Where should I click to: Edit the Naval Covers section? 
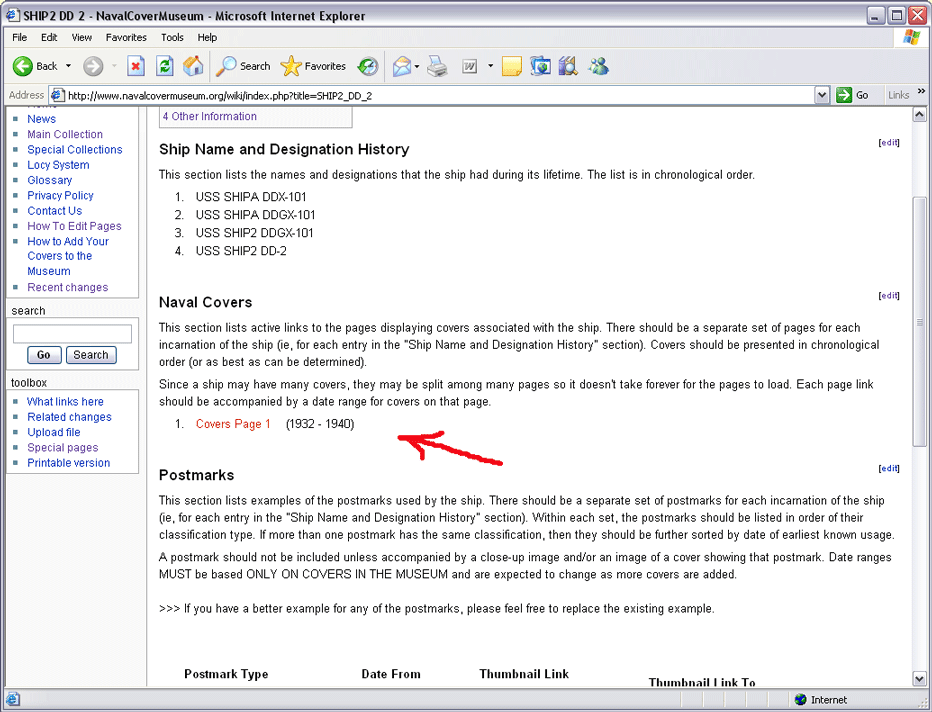pyautogui.click(x=889, y=296)
